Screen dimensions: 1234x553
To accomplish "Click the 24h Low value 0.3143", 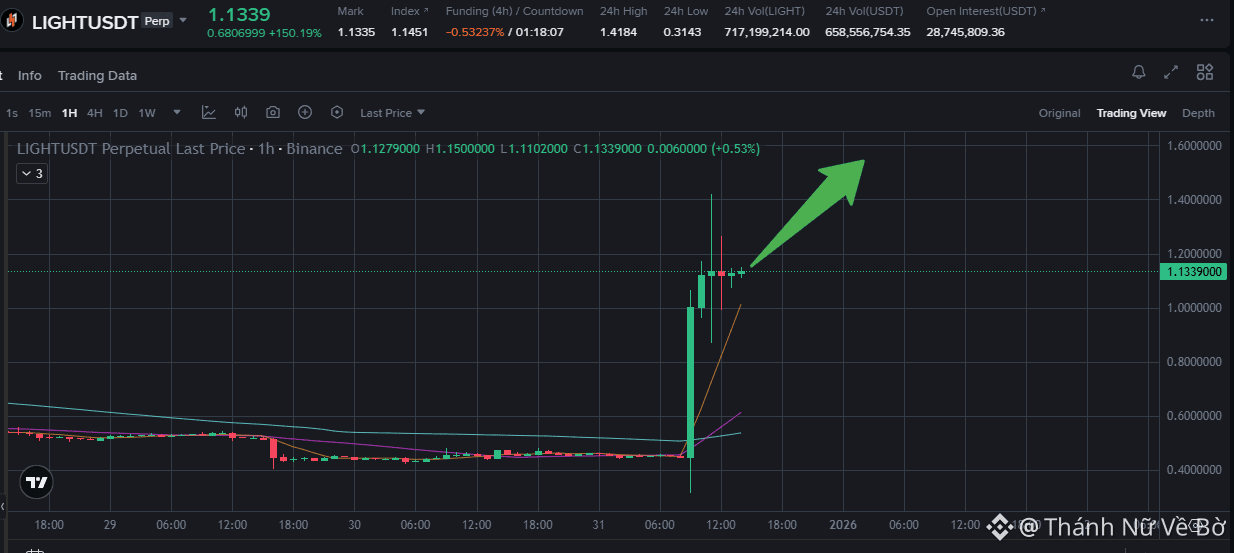I will [x=682, y=32].
